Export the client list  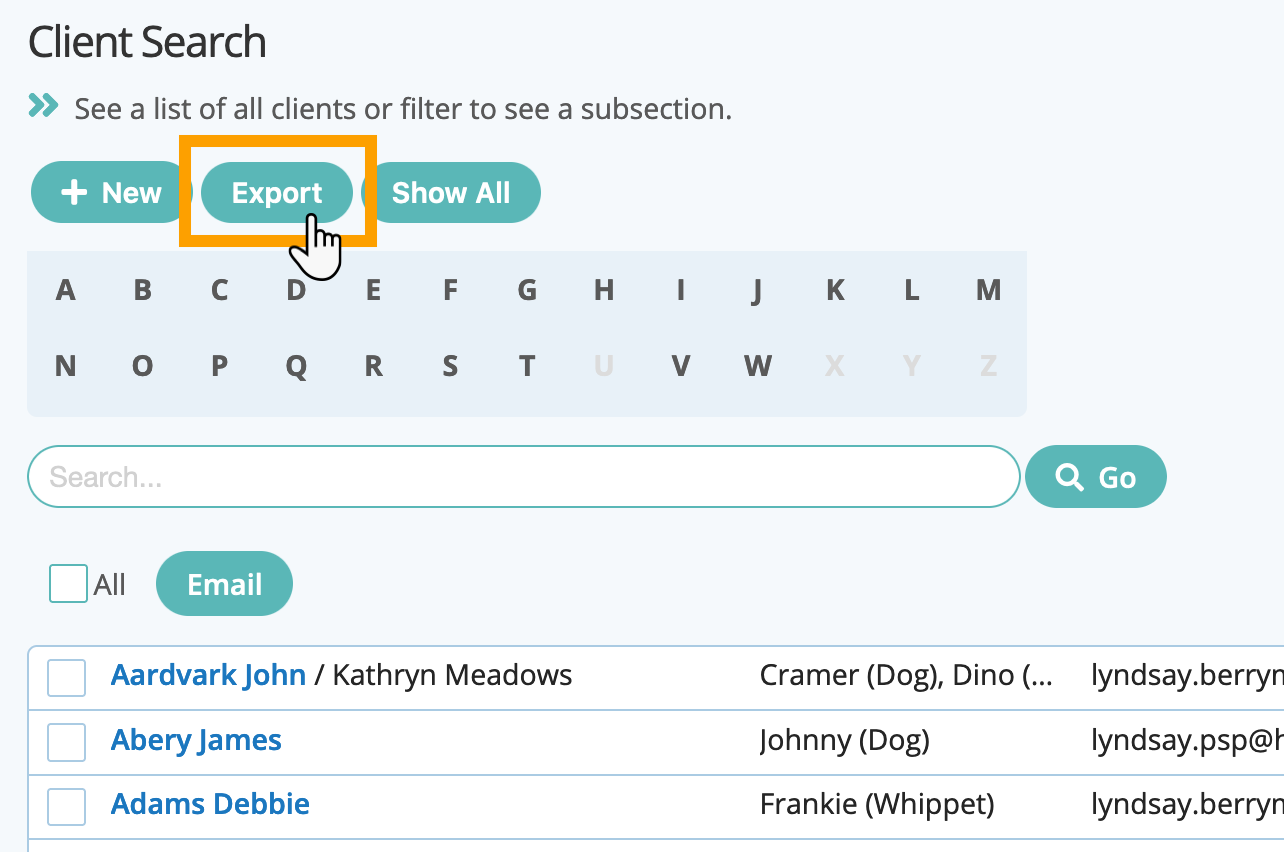click(x=277, y=193)
